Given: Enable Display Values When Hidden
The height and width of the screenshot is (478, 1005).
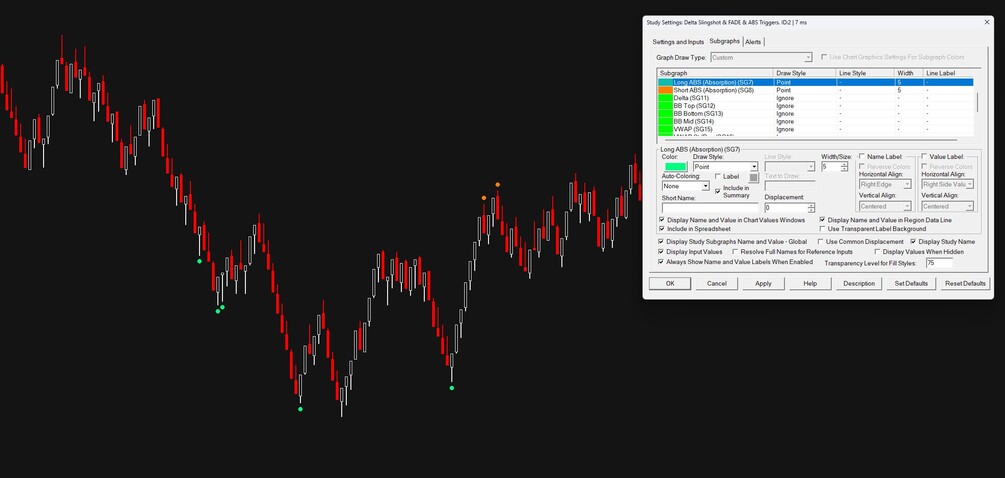Looking at the screenshot, I should click(x=877, y=252).
